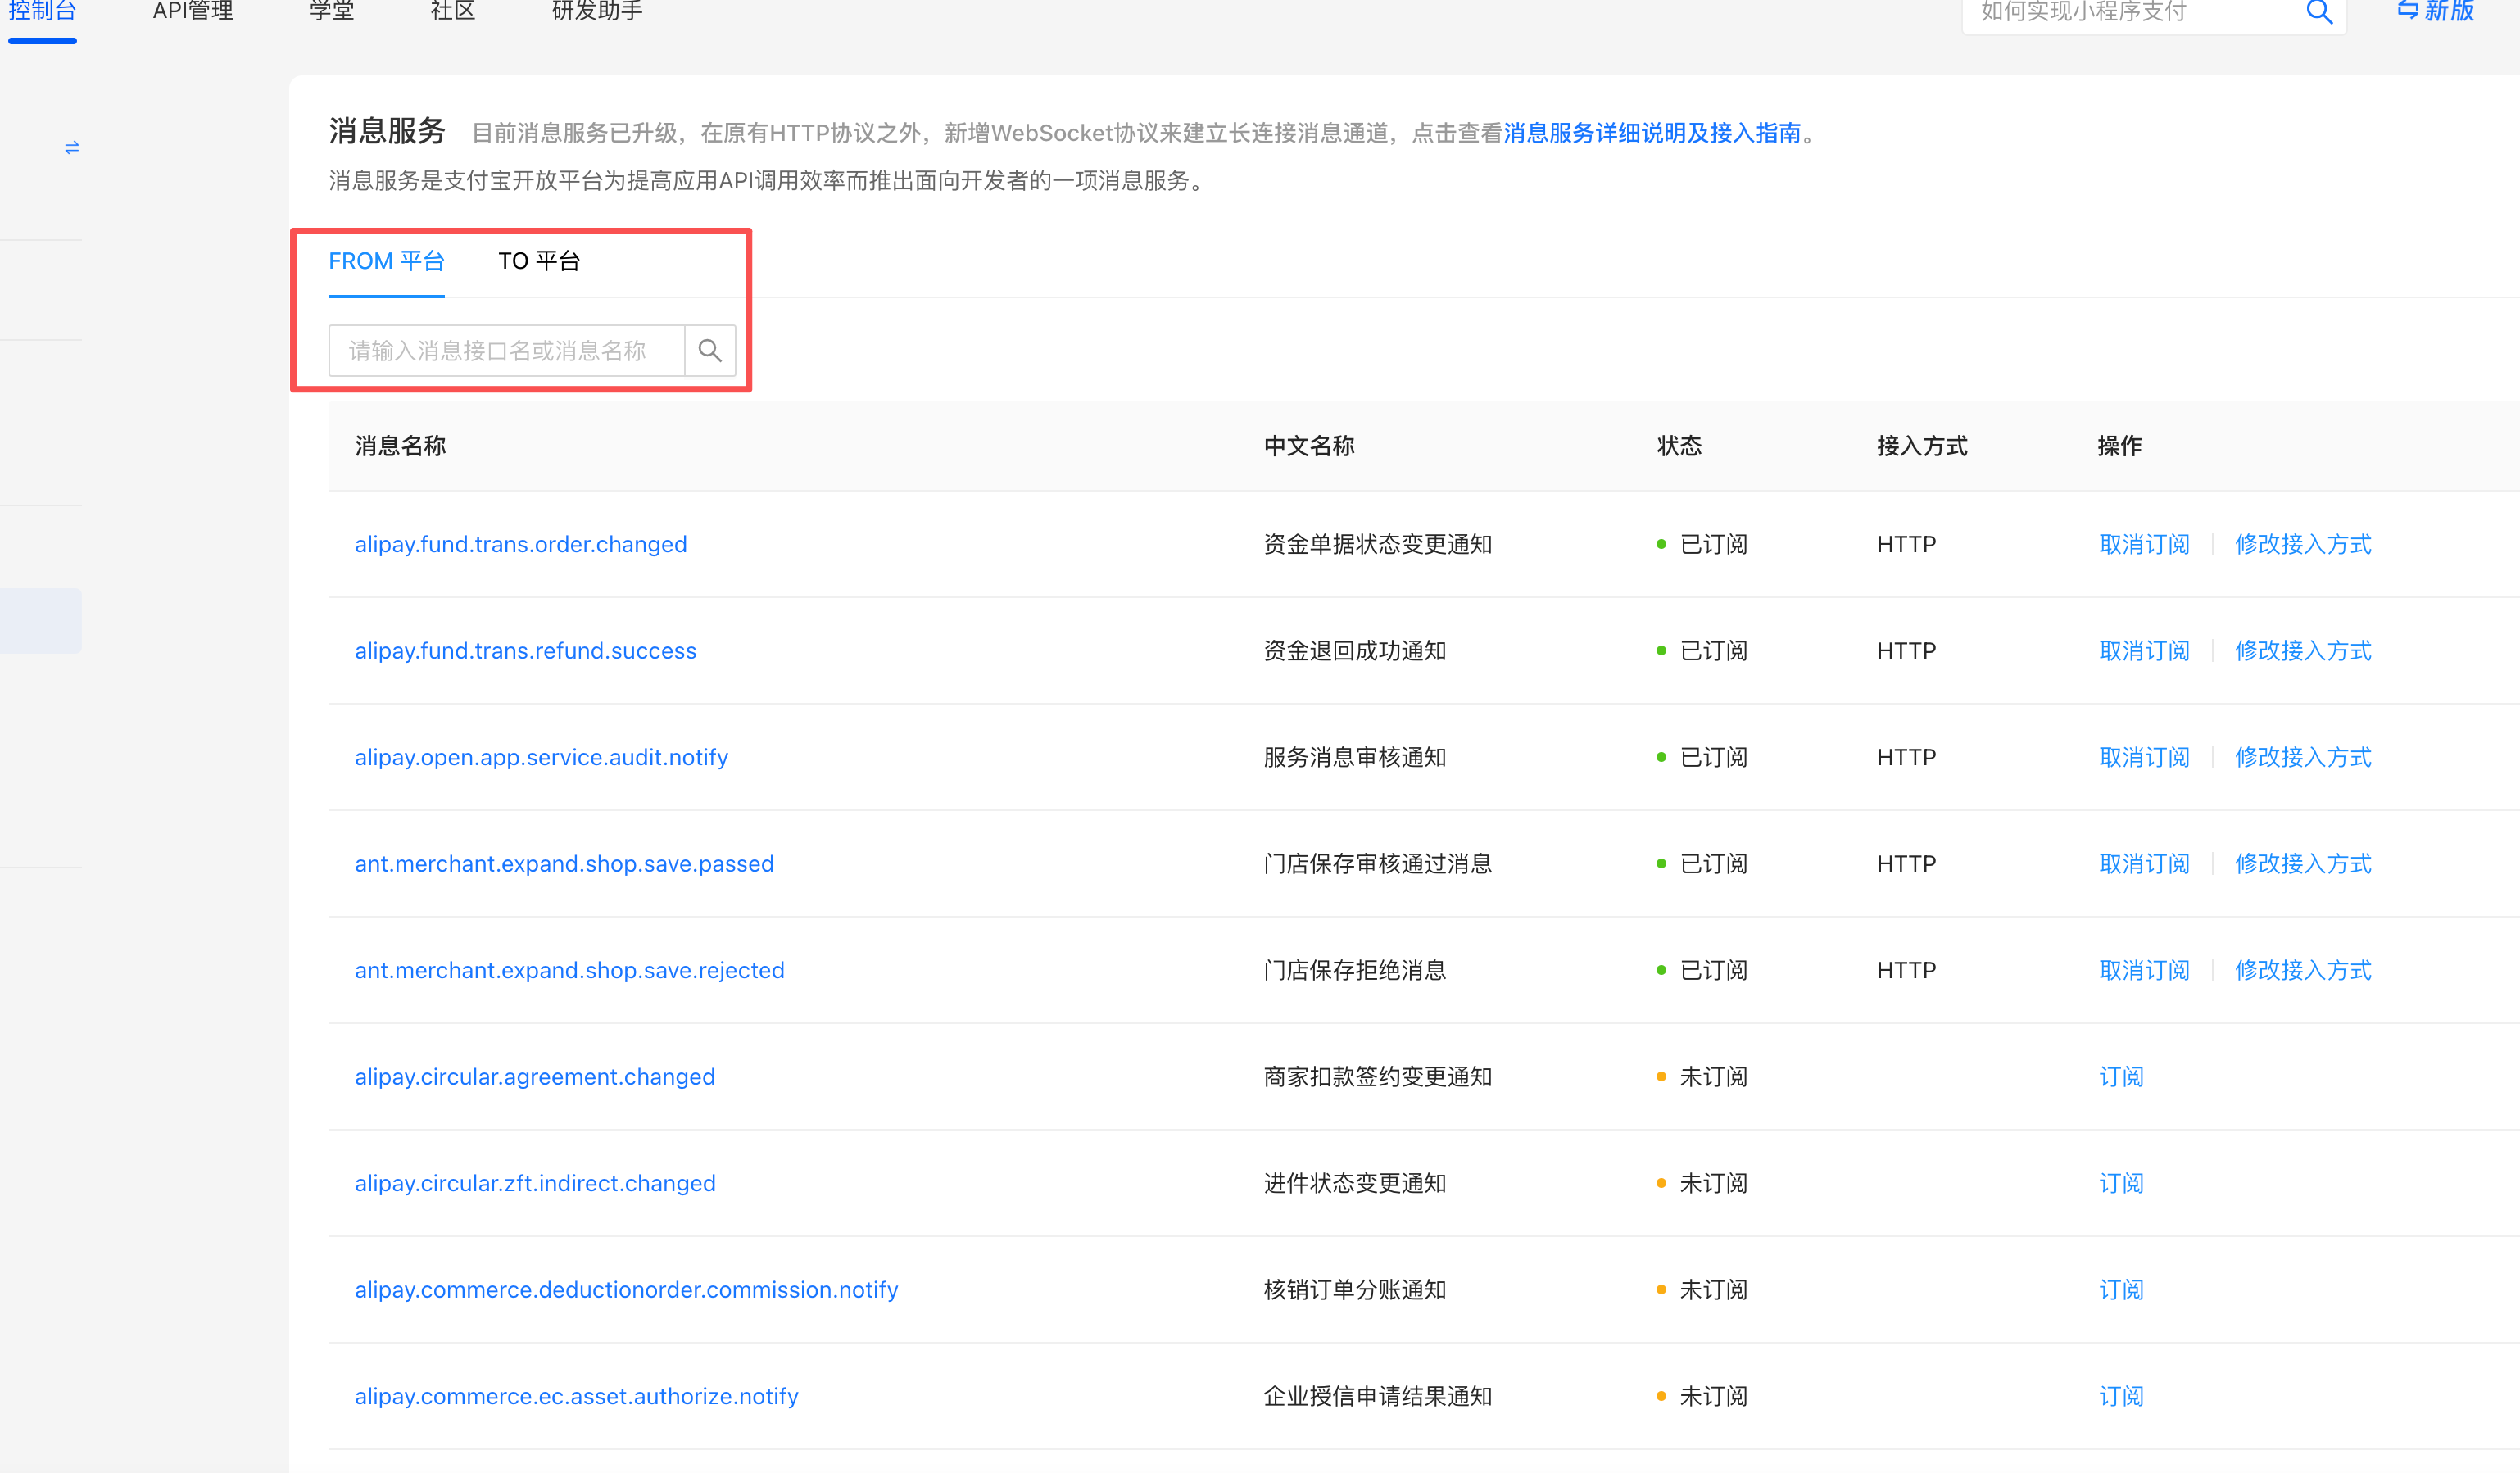
Task: Open alipay.fund.trans.refund.success message link
Action: [526, 651]
